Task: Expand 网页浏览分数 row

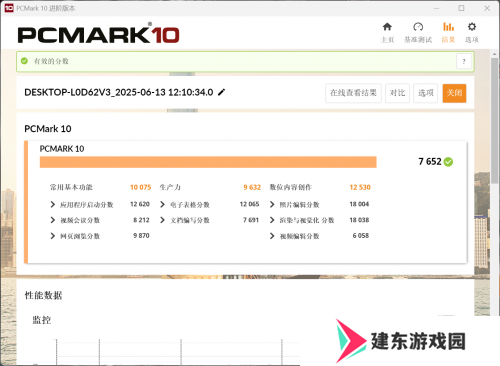Action: (52, 236)
